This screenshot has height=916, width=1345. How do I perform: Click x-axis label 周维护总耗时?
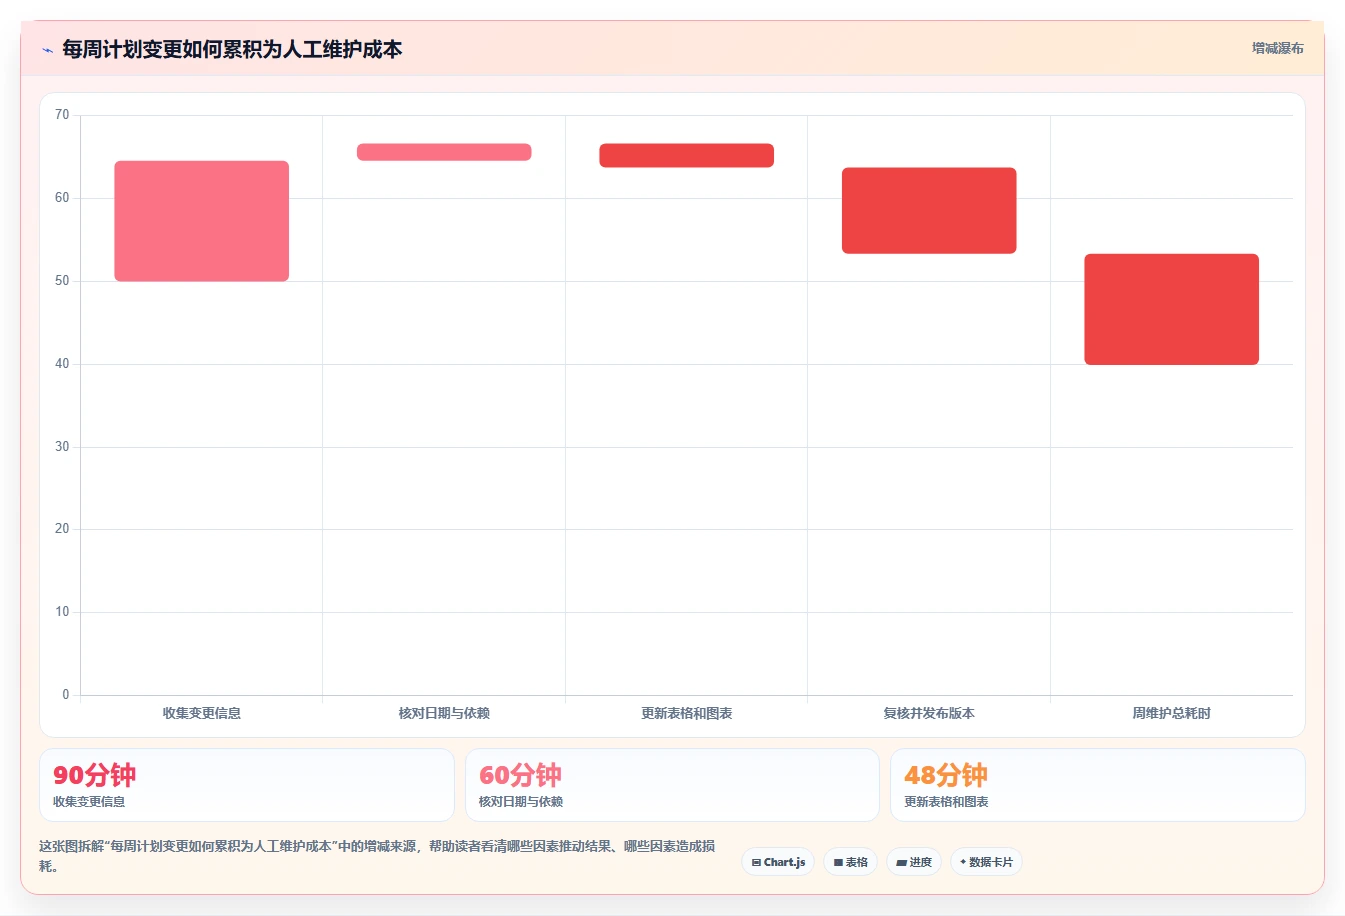(1172, 713)
